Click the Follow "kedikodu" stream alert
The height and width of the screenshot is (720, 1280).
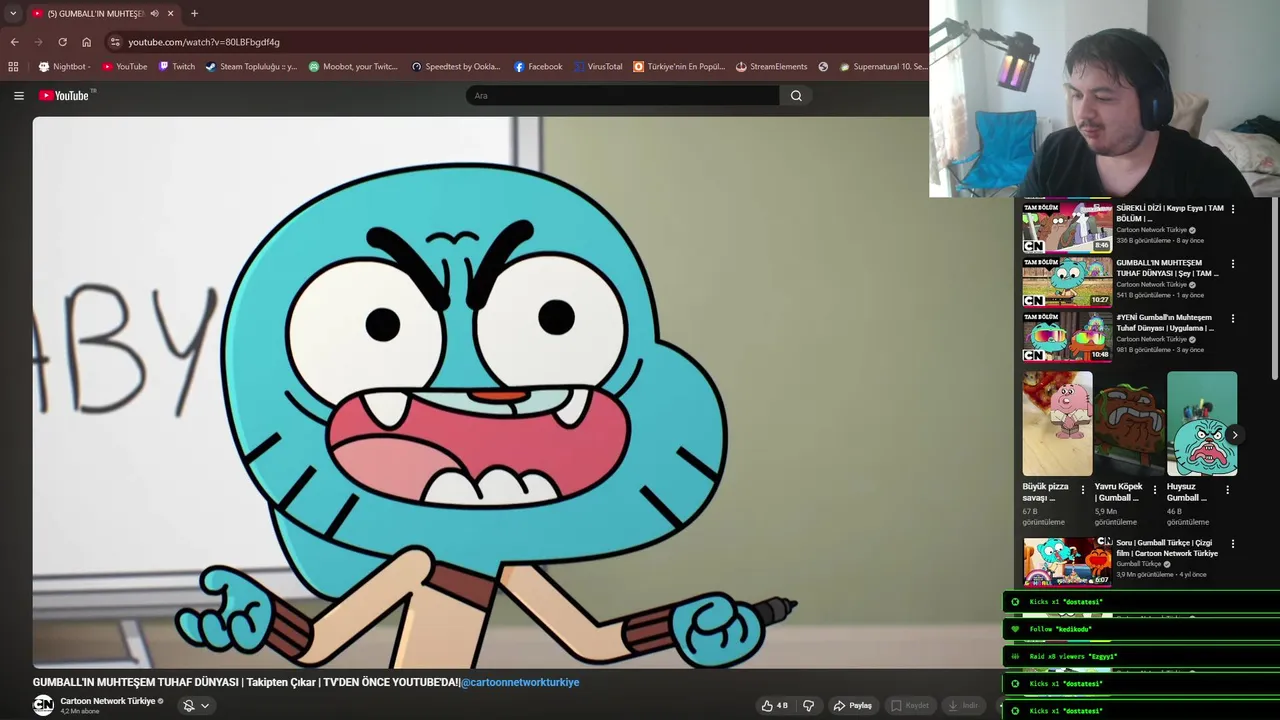tap(1141, 629)
